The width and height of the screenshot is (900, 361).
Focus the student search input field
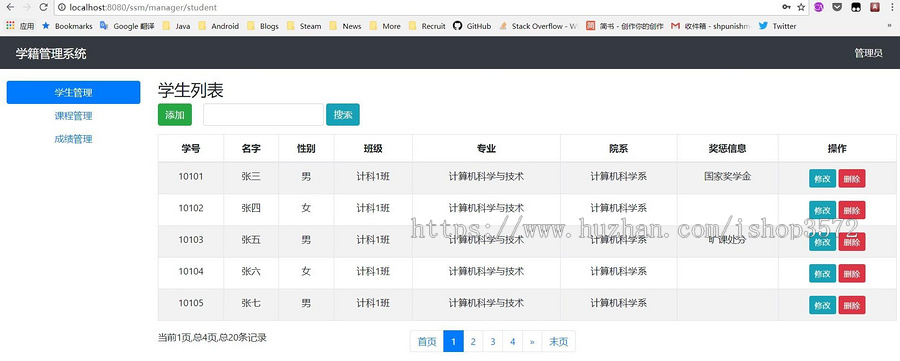point(263,115)
